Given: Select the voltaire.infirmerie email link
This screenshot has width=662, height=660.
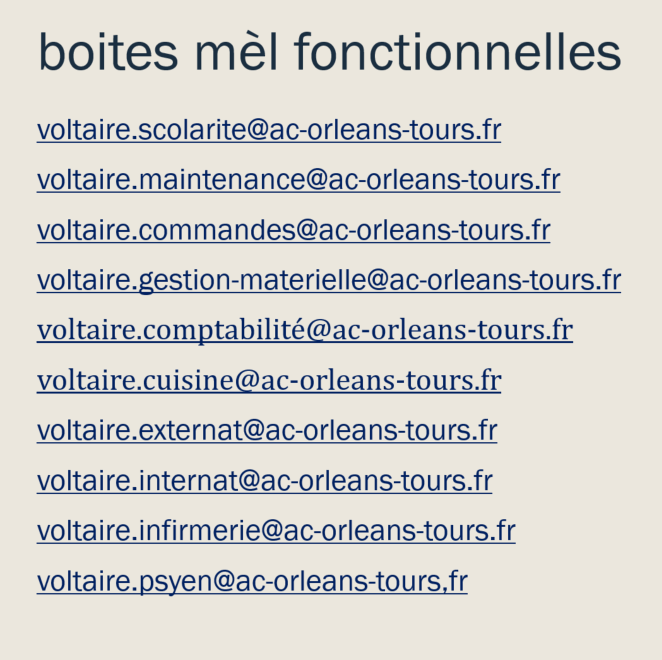Looking at the screenshot, I should pos(276,531).
